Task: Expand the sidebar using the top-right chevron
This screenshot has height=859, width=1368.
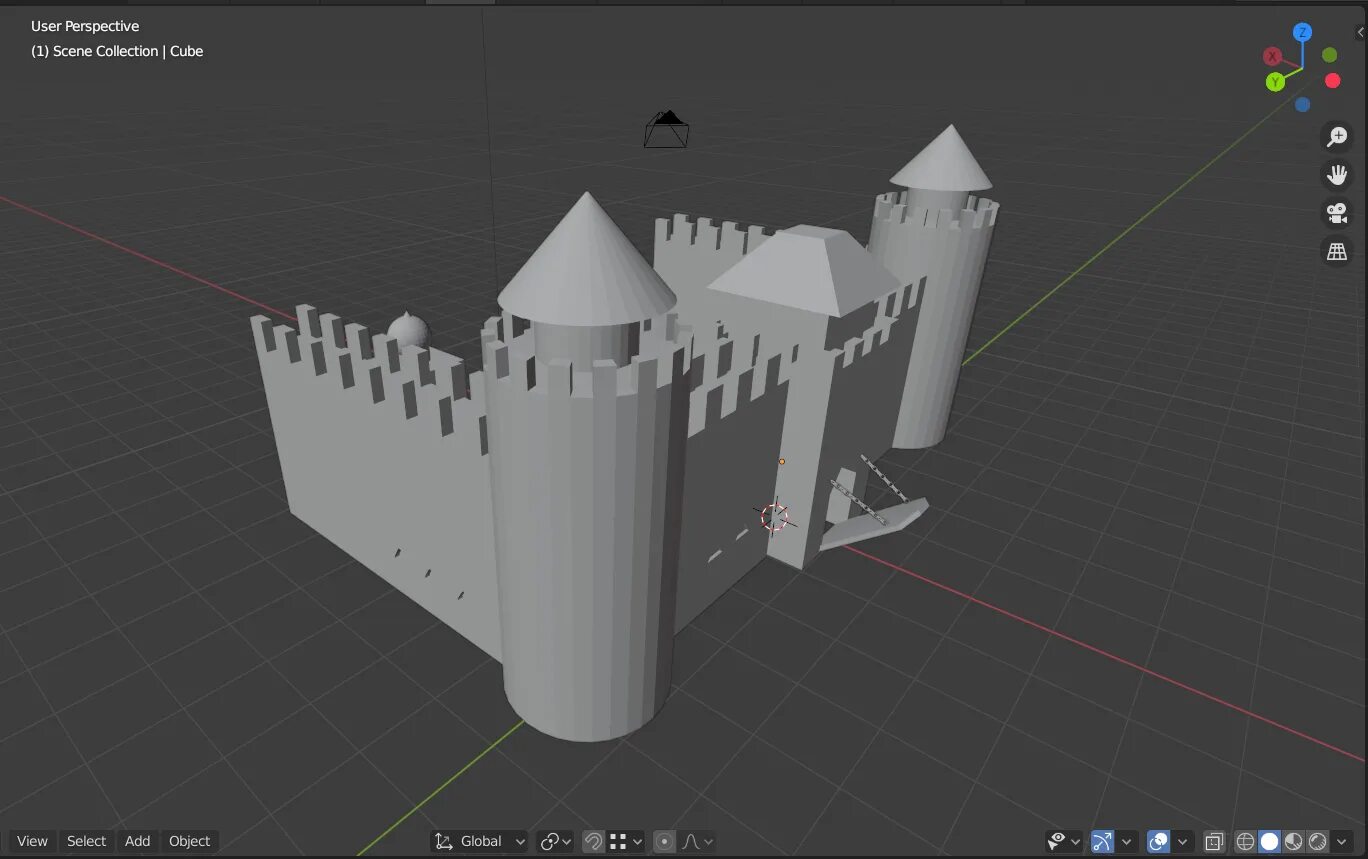Action: coord(1360,33)
